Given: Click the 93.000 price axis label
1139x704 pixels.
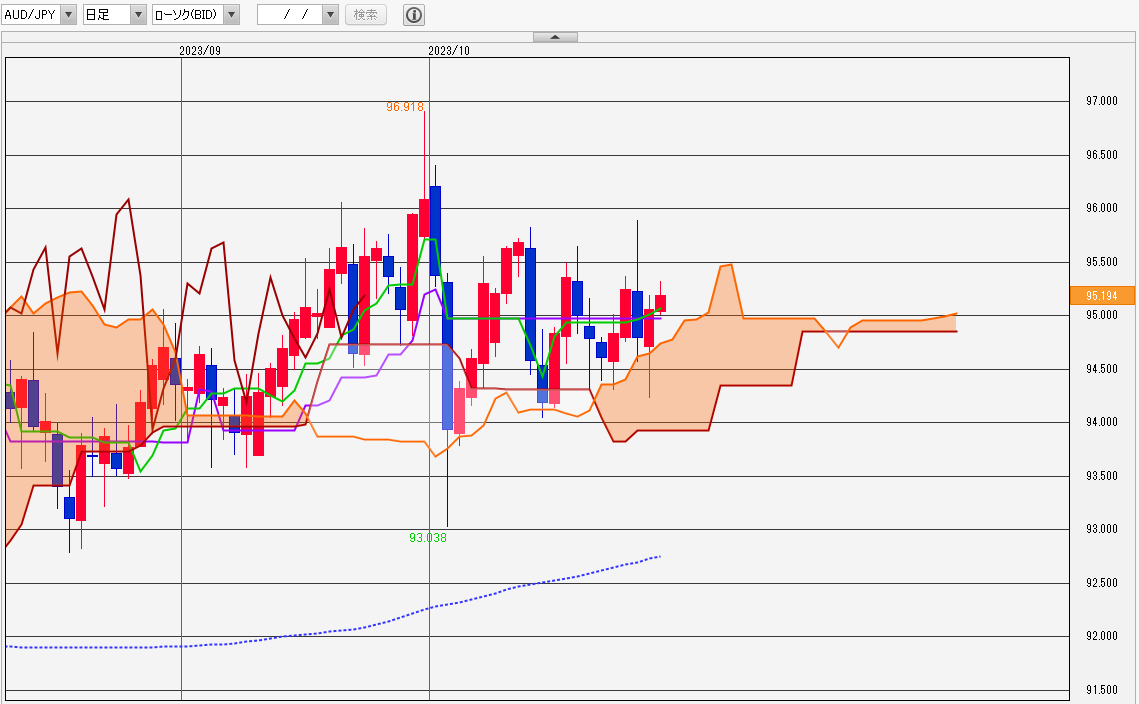Looking at the screenshot, I should pos(1102,529).
